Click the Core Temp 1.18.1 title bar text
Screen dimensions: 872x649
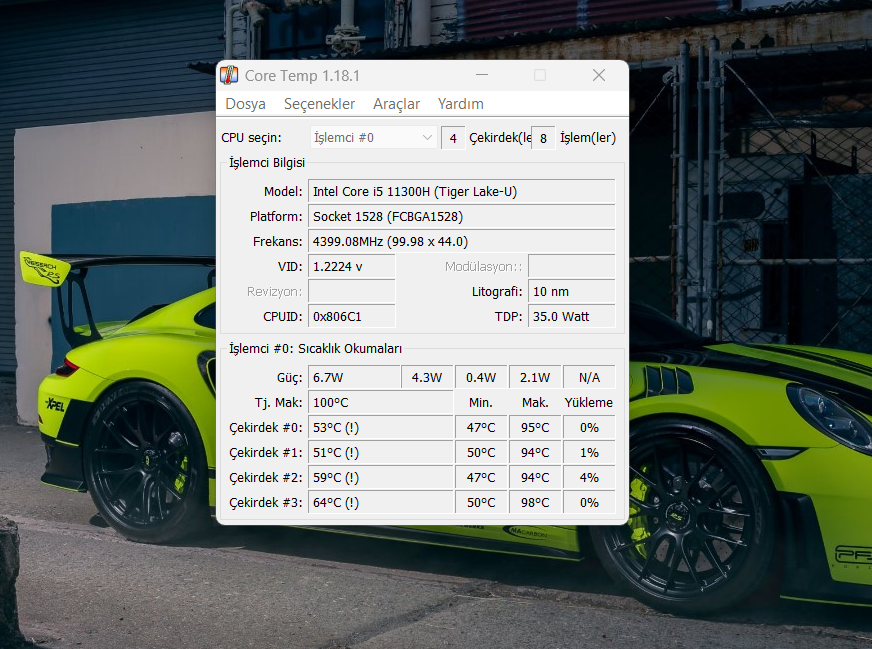click(x=302, y=76)
